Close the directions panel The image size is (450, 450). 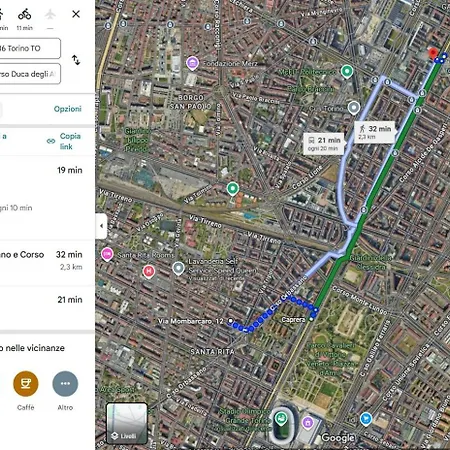pyautogui.click(x=76, y=14)
